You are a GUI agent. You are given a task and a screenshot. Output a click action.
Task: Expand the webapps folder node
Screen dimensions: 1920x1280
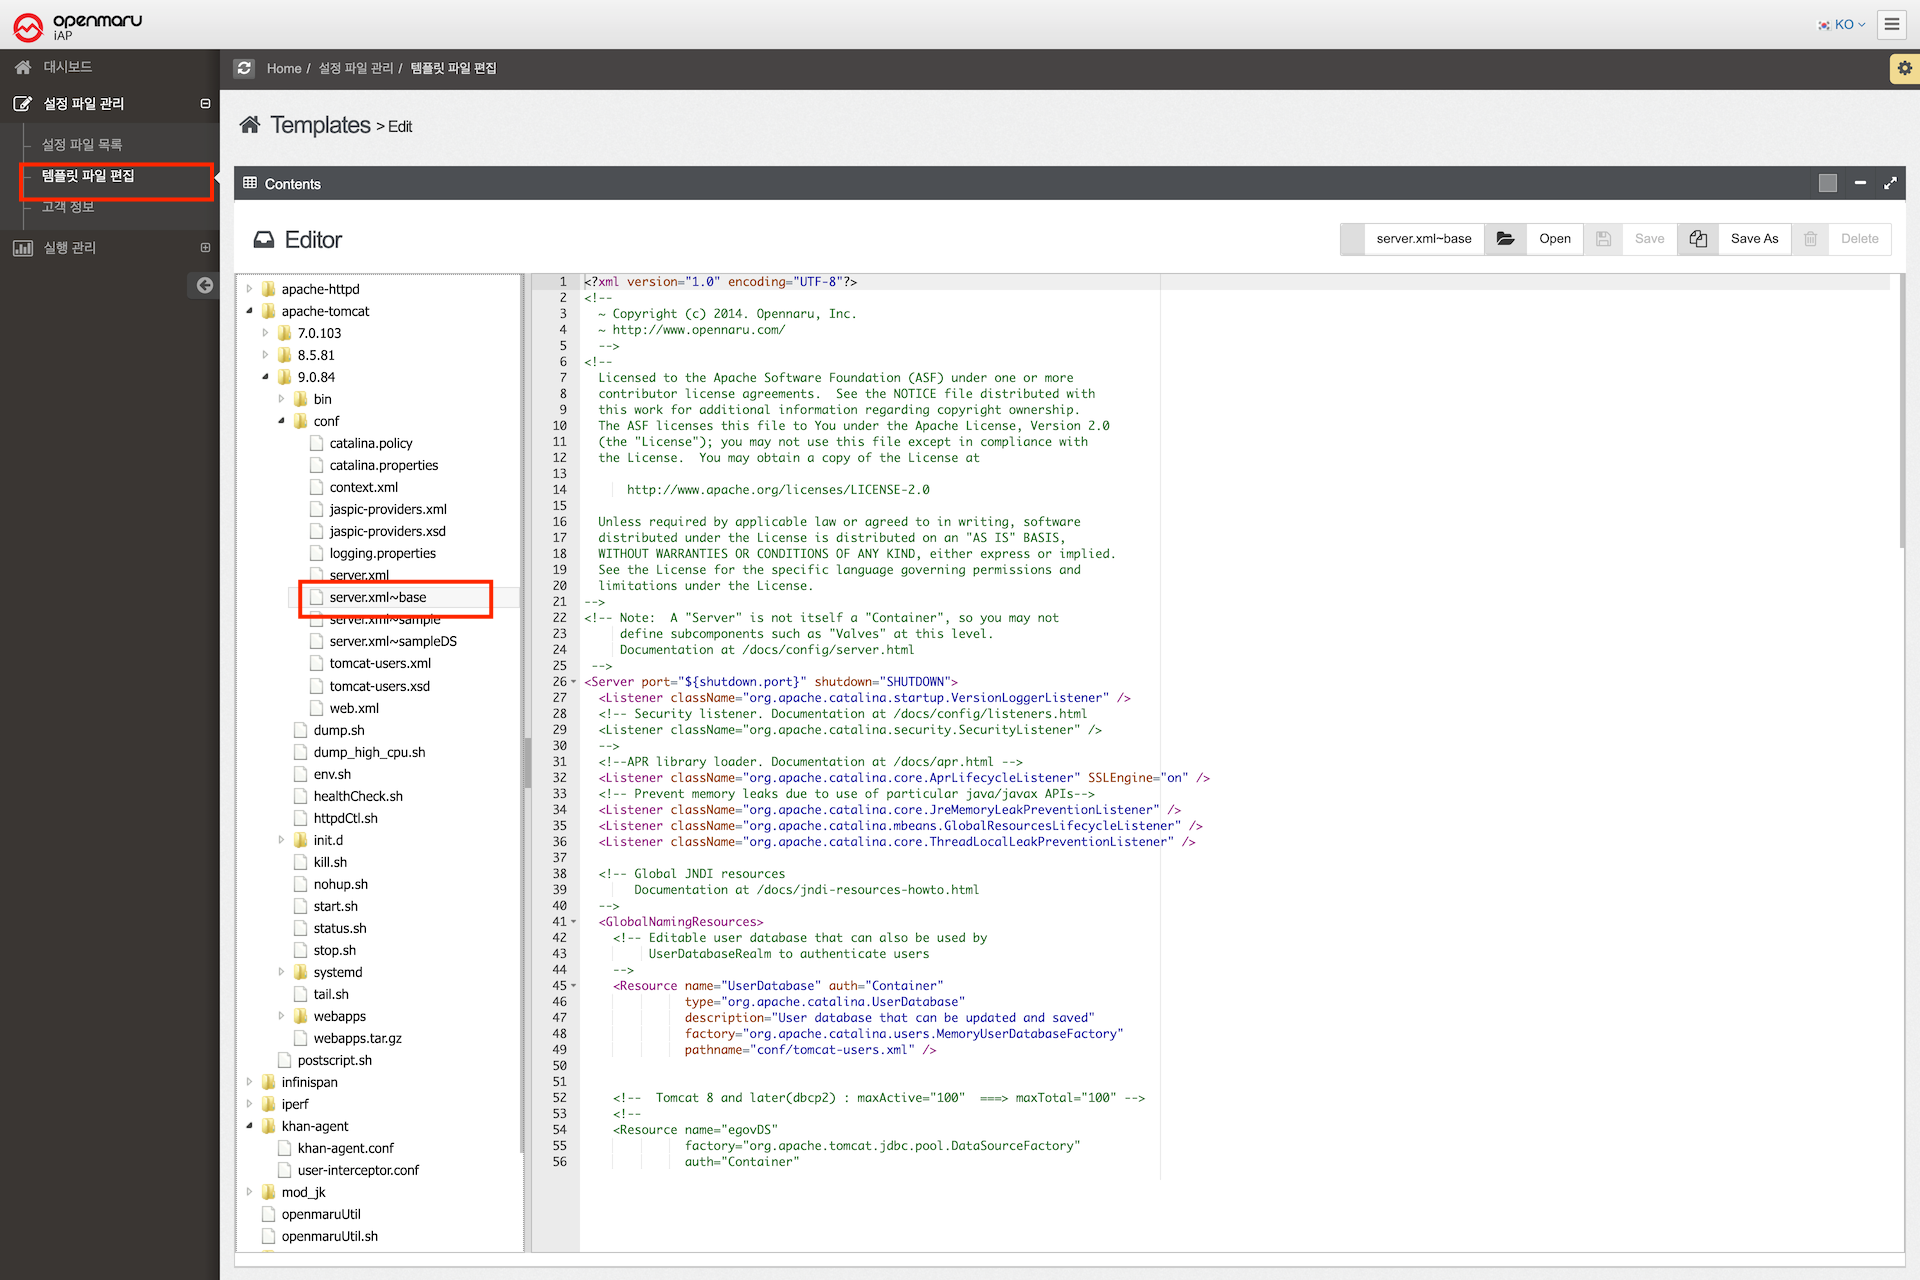click(282, 1016)
